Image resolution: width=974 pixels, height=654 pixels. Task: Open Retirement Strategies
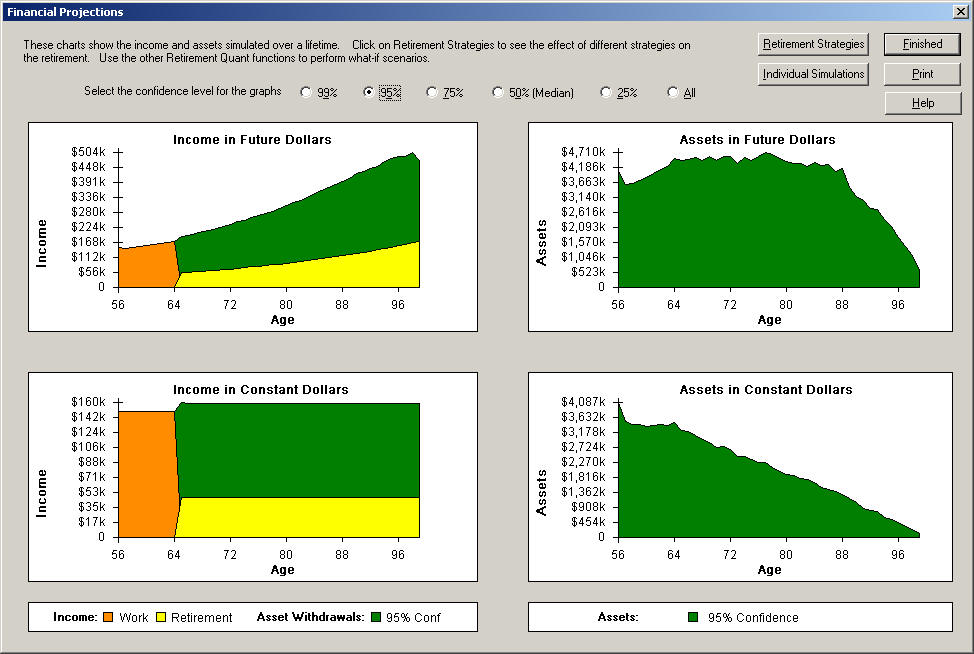[x=813, y=44]
